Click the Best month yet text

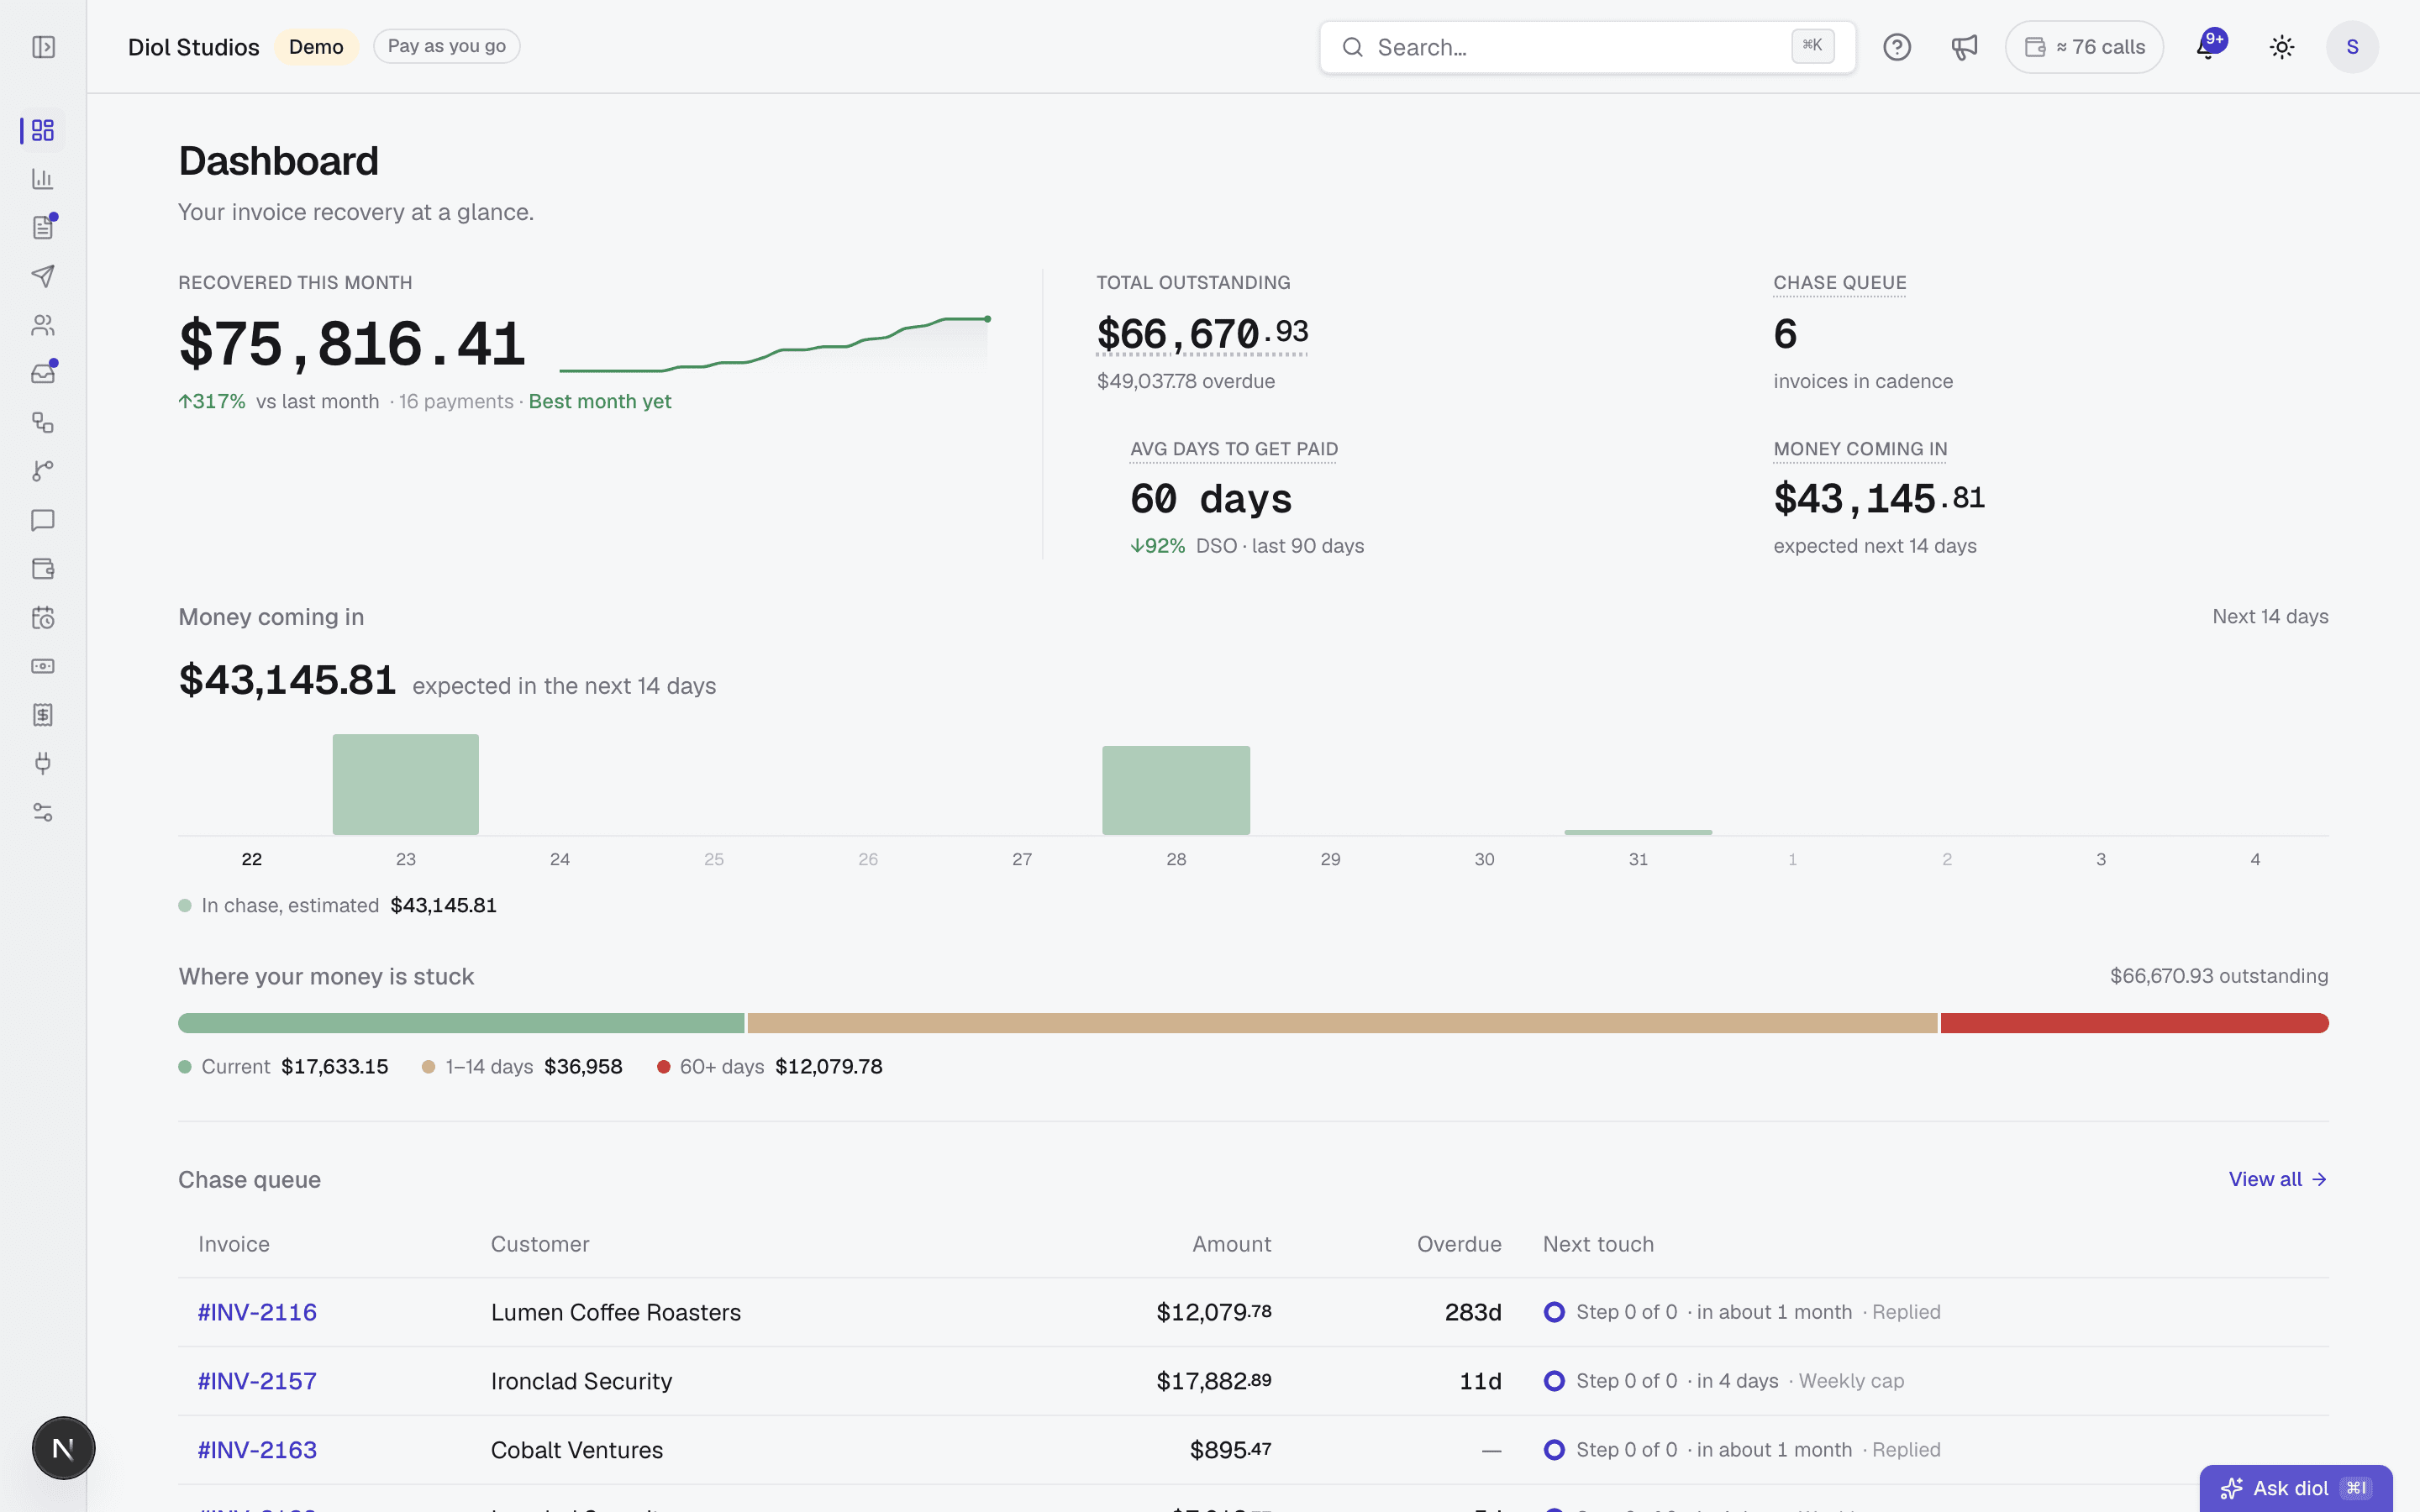coord(600,401)
